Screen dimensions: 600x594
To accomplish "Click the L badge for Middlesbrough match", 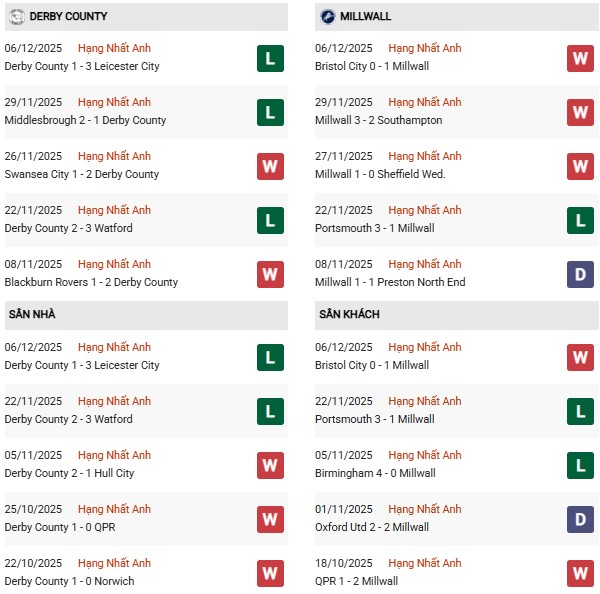I will tap(270, 112).
